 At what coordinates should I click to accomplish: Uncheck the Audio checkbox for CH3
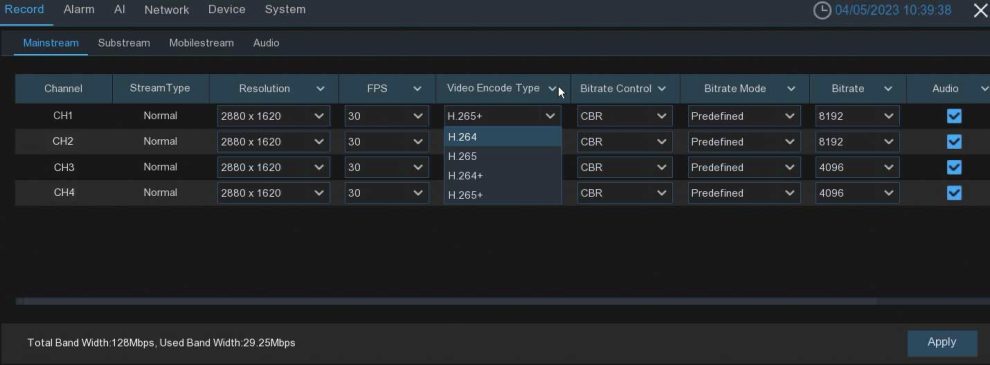click(x=954, y=167)
